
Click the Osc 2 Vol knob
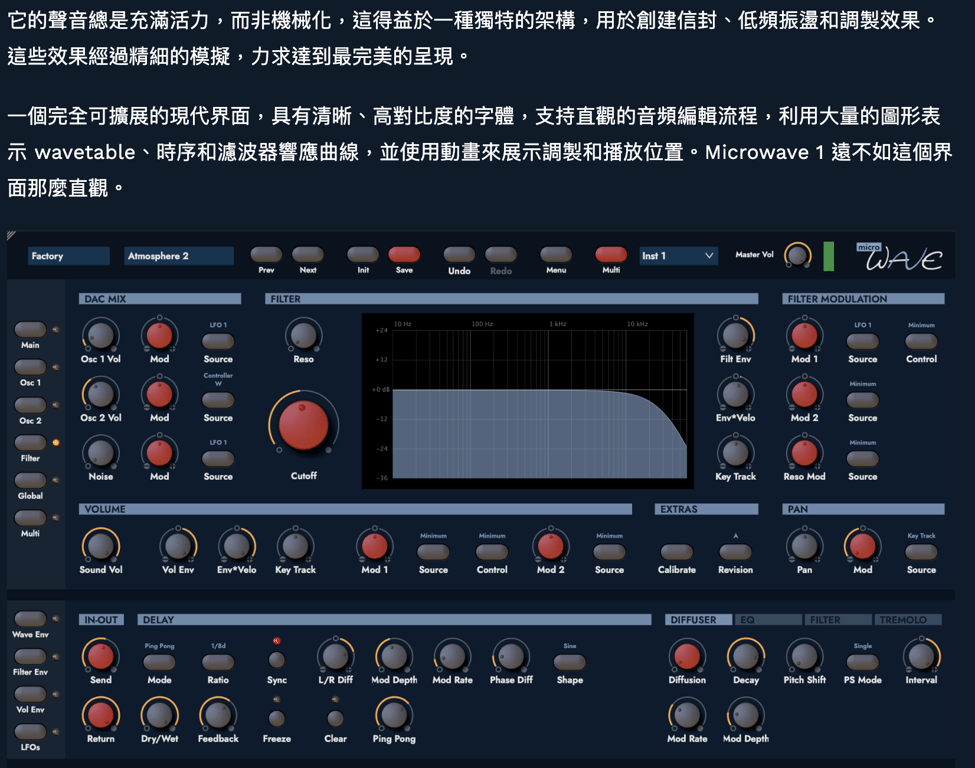[101, 394]
